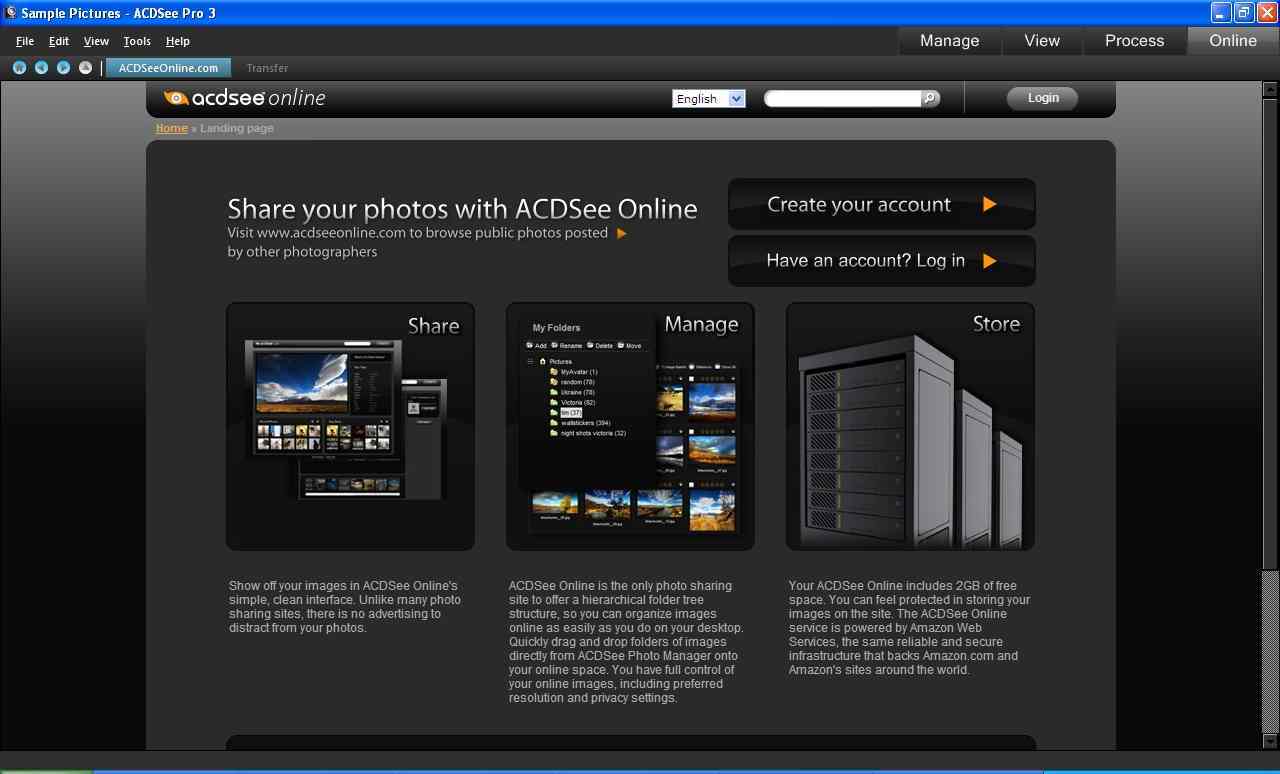1280x774 pixels.
Task: Click inside the search input field
Action: 840,98
